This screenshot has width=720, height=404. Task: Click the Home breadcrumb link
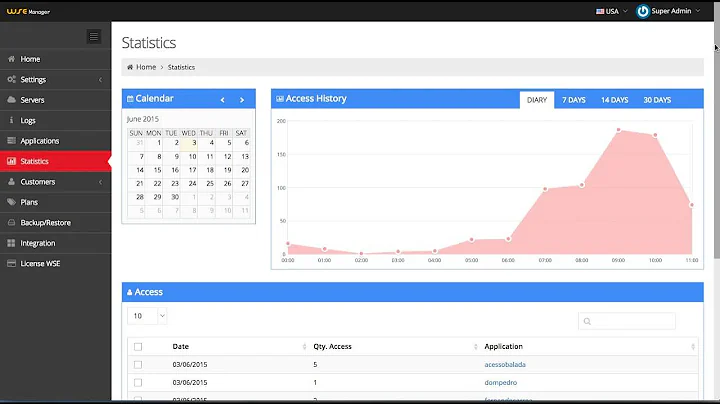point(146,67)
